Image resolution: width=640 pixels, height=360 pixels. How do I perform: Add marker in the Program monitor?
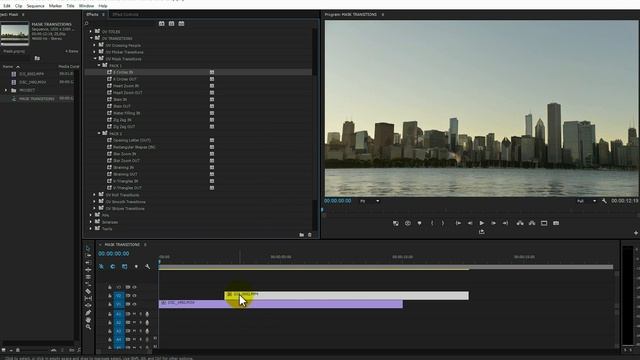tap(419, 223)
